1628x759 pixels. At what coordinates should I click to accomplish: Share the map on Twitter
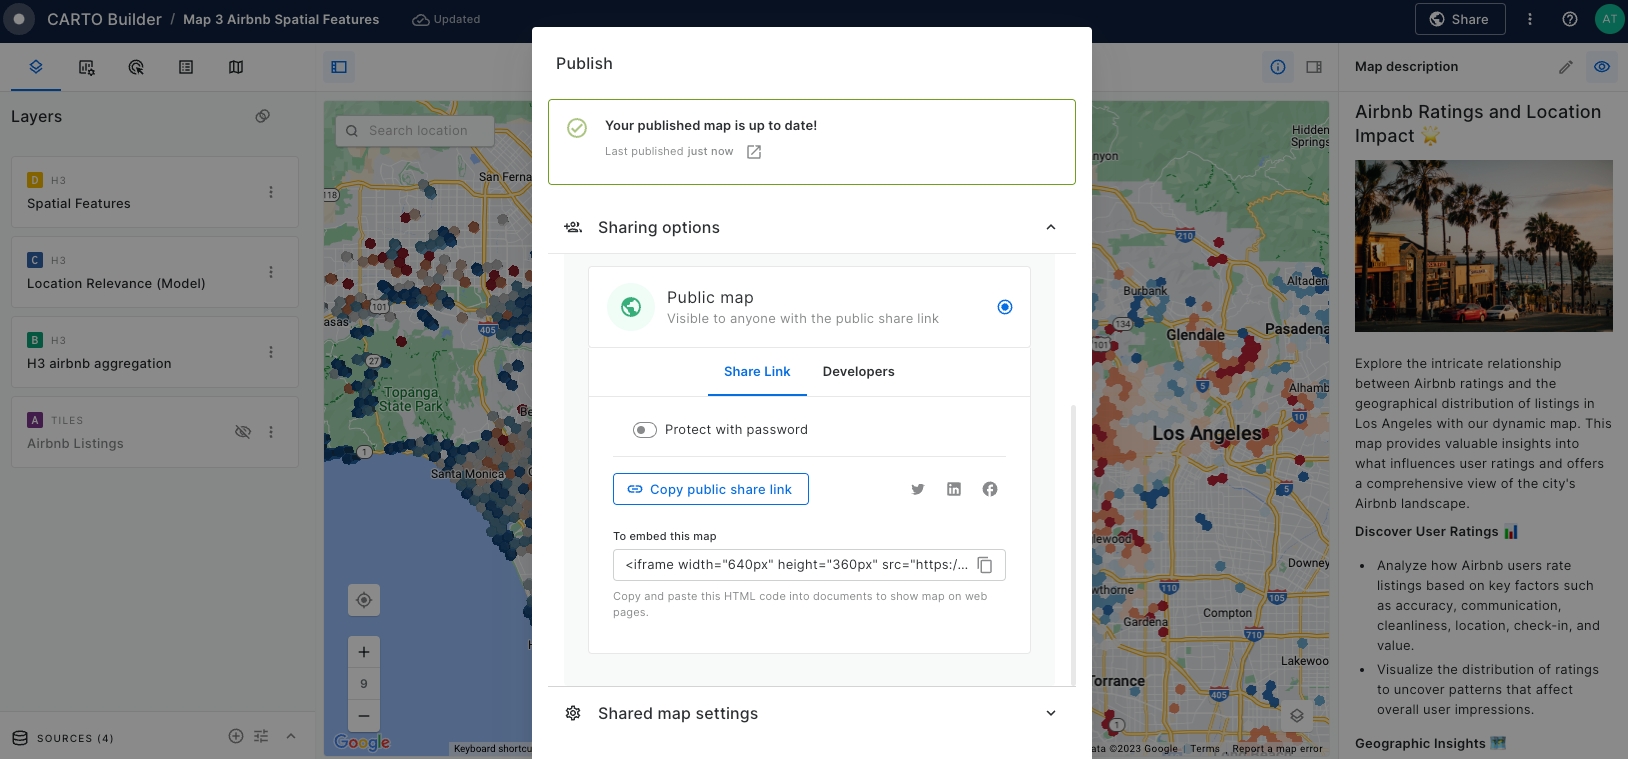coord(918,489)
